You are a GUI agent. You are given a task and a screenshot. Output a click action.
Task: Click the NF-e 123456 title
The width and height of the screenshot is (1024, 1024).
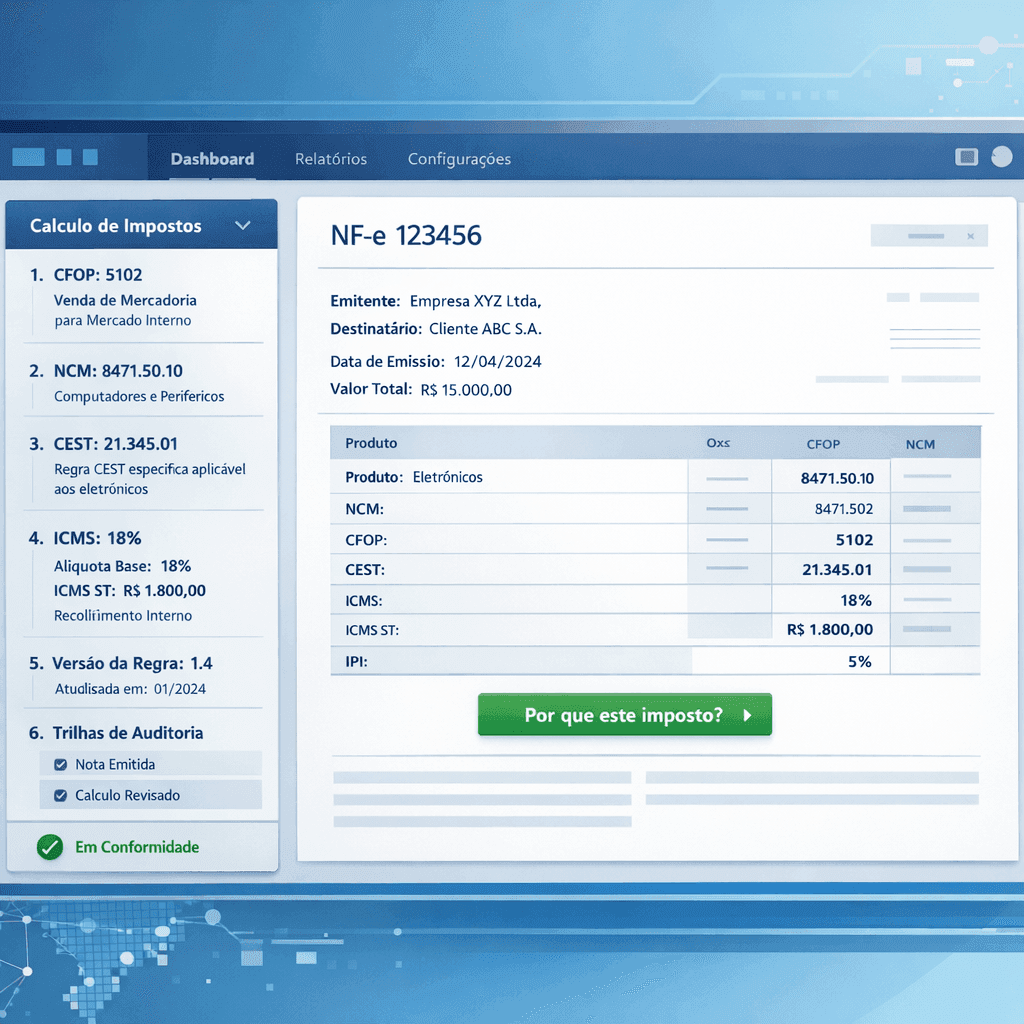406,236
